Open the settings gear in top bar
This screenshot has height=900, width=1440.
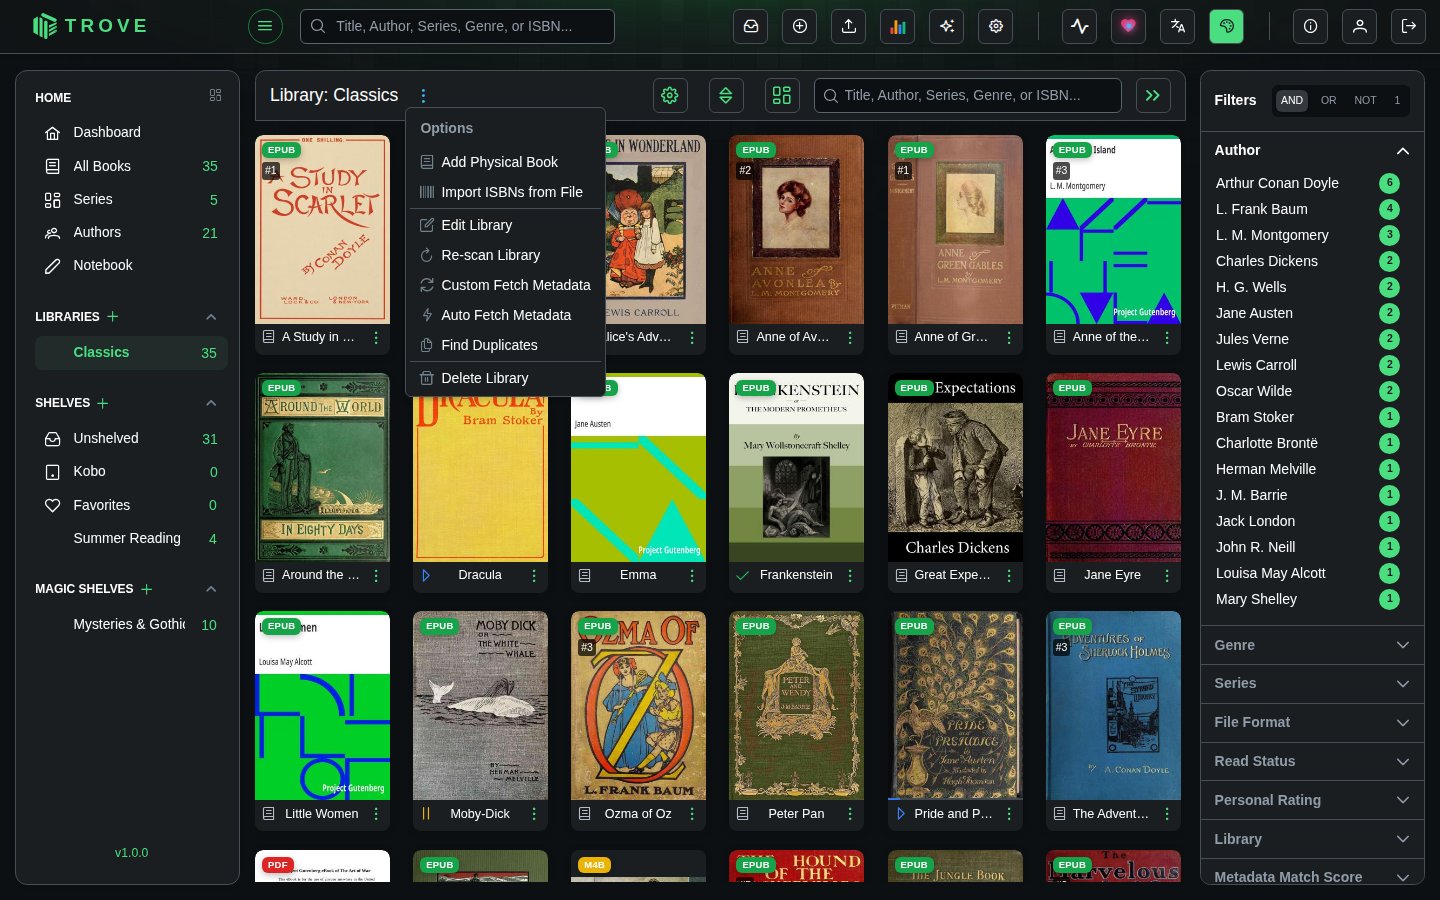point(996,26)
